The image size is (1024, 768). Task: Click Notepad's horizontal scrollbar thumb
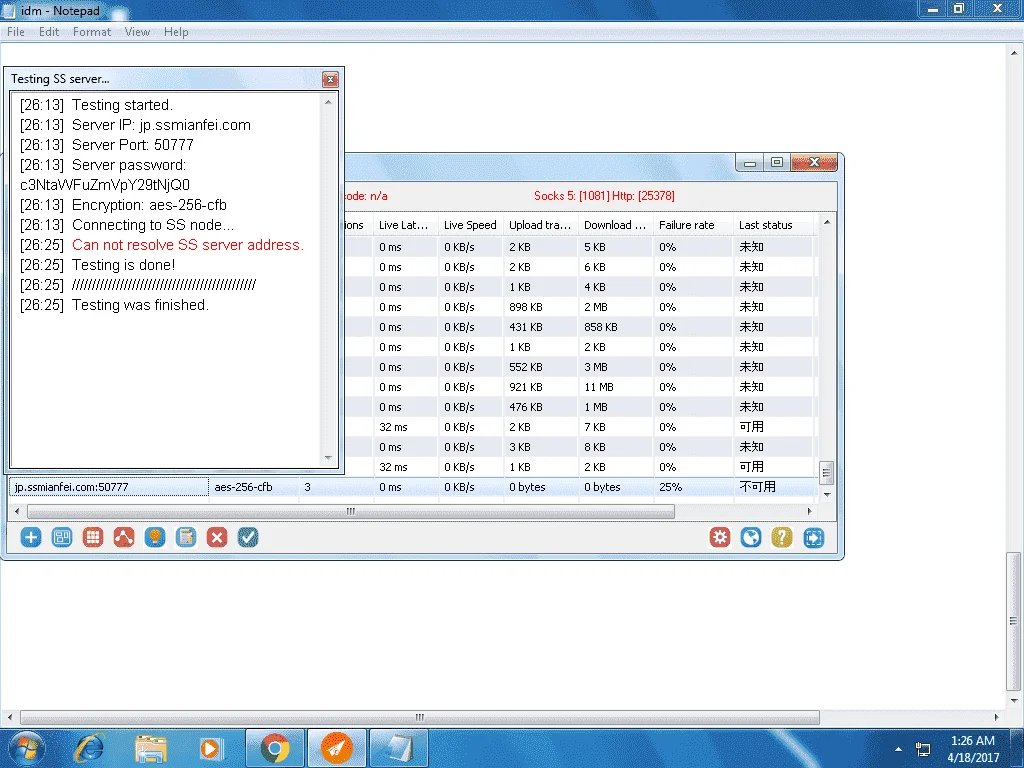pyautogui.click(x=419, y=717)
